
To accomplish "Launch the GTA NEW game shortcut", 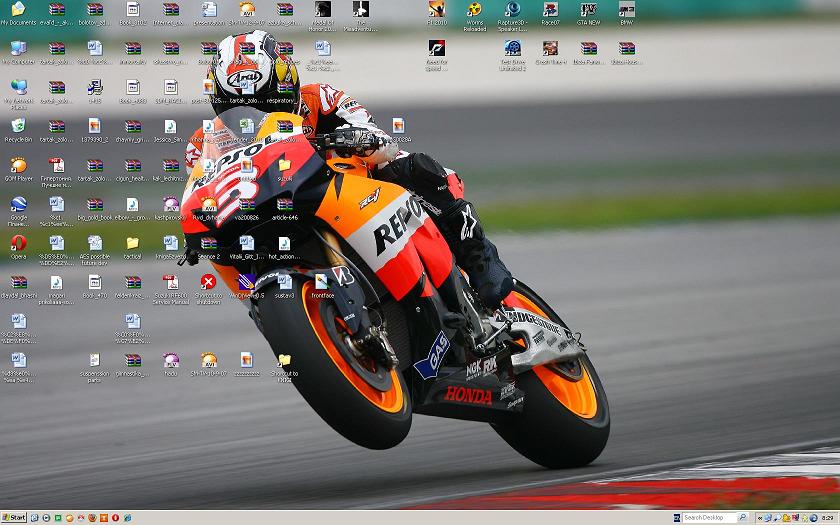I will (x=588, y=10).
